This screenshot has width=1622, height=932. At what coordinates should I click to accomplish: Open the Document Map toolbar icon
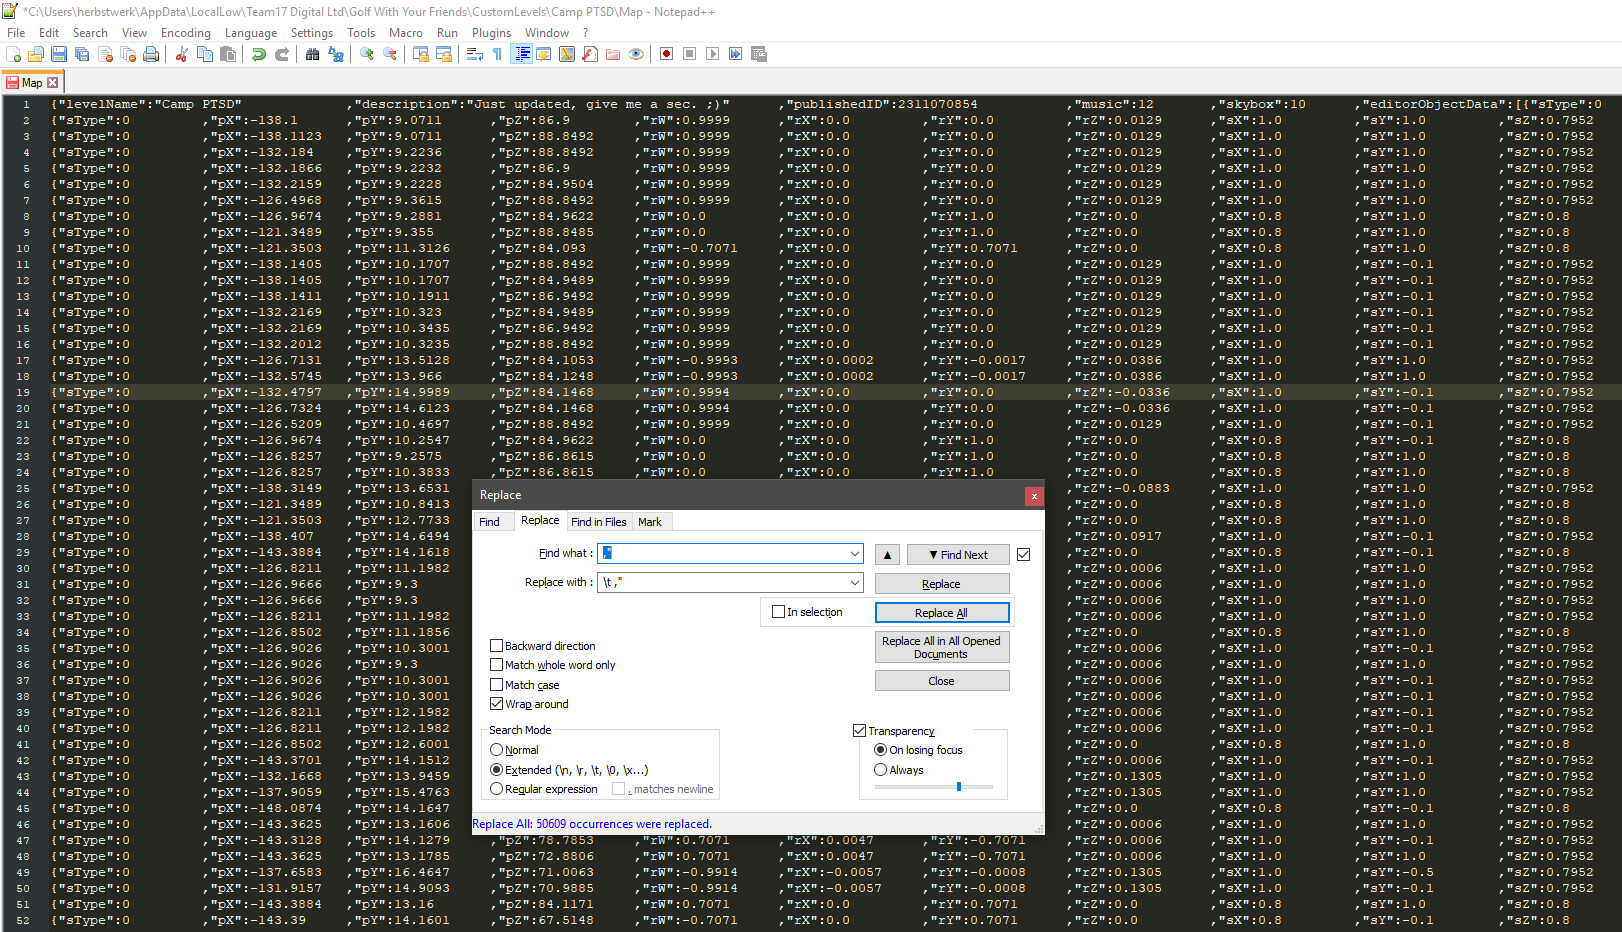click(x=567, y=54)
